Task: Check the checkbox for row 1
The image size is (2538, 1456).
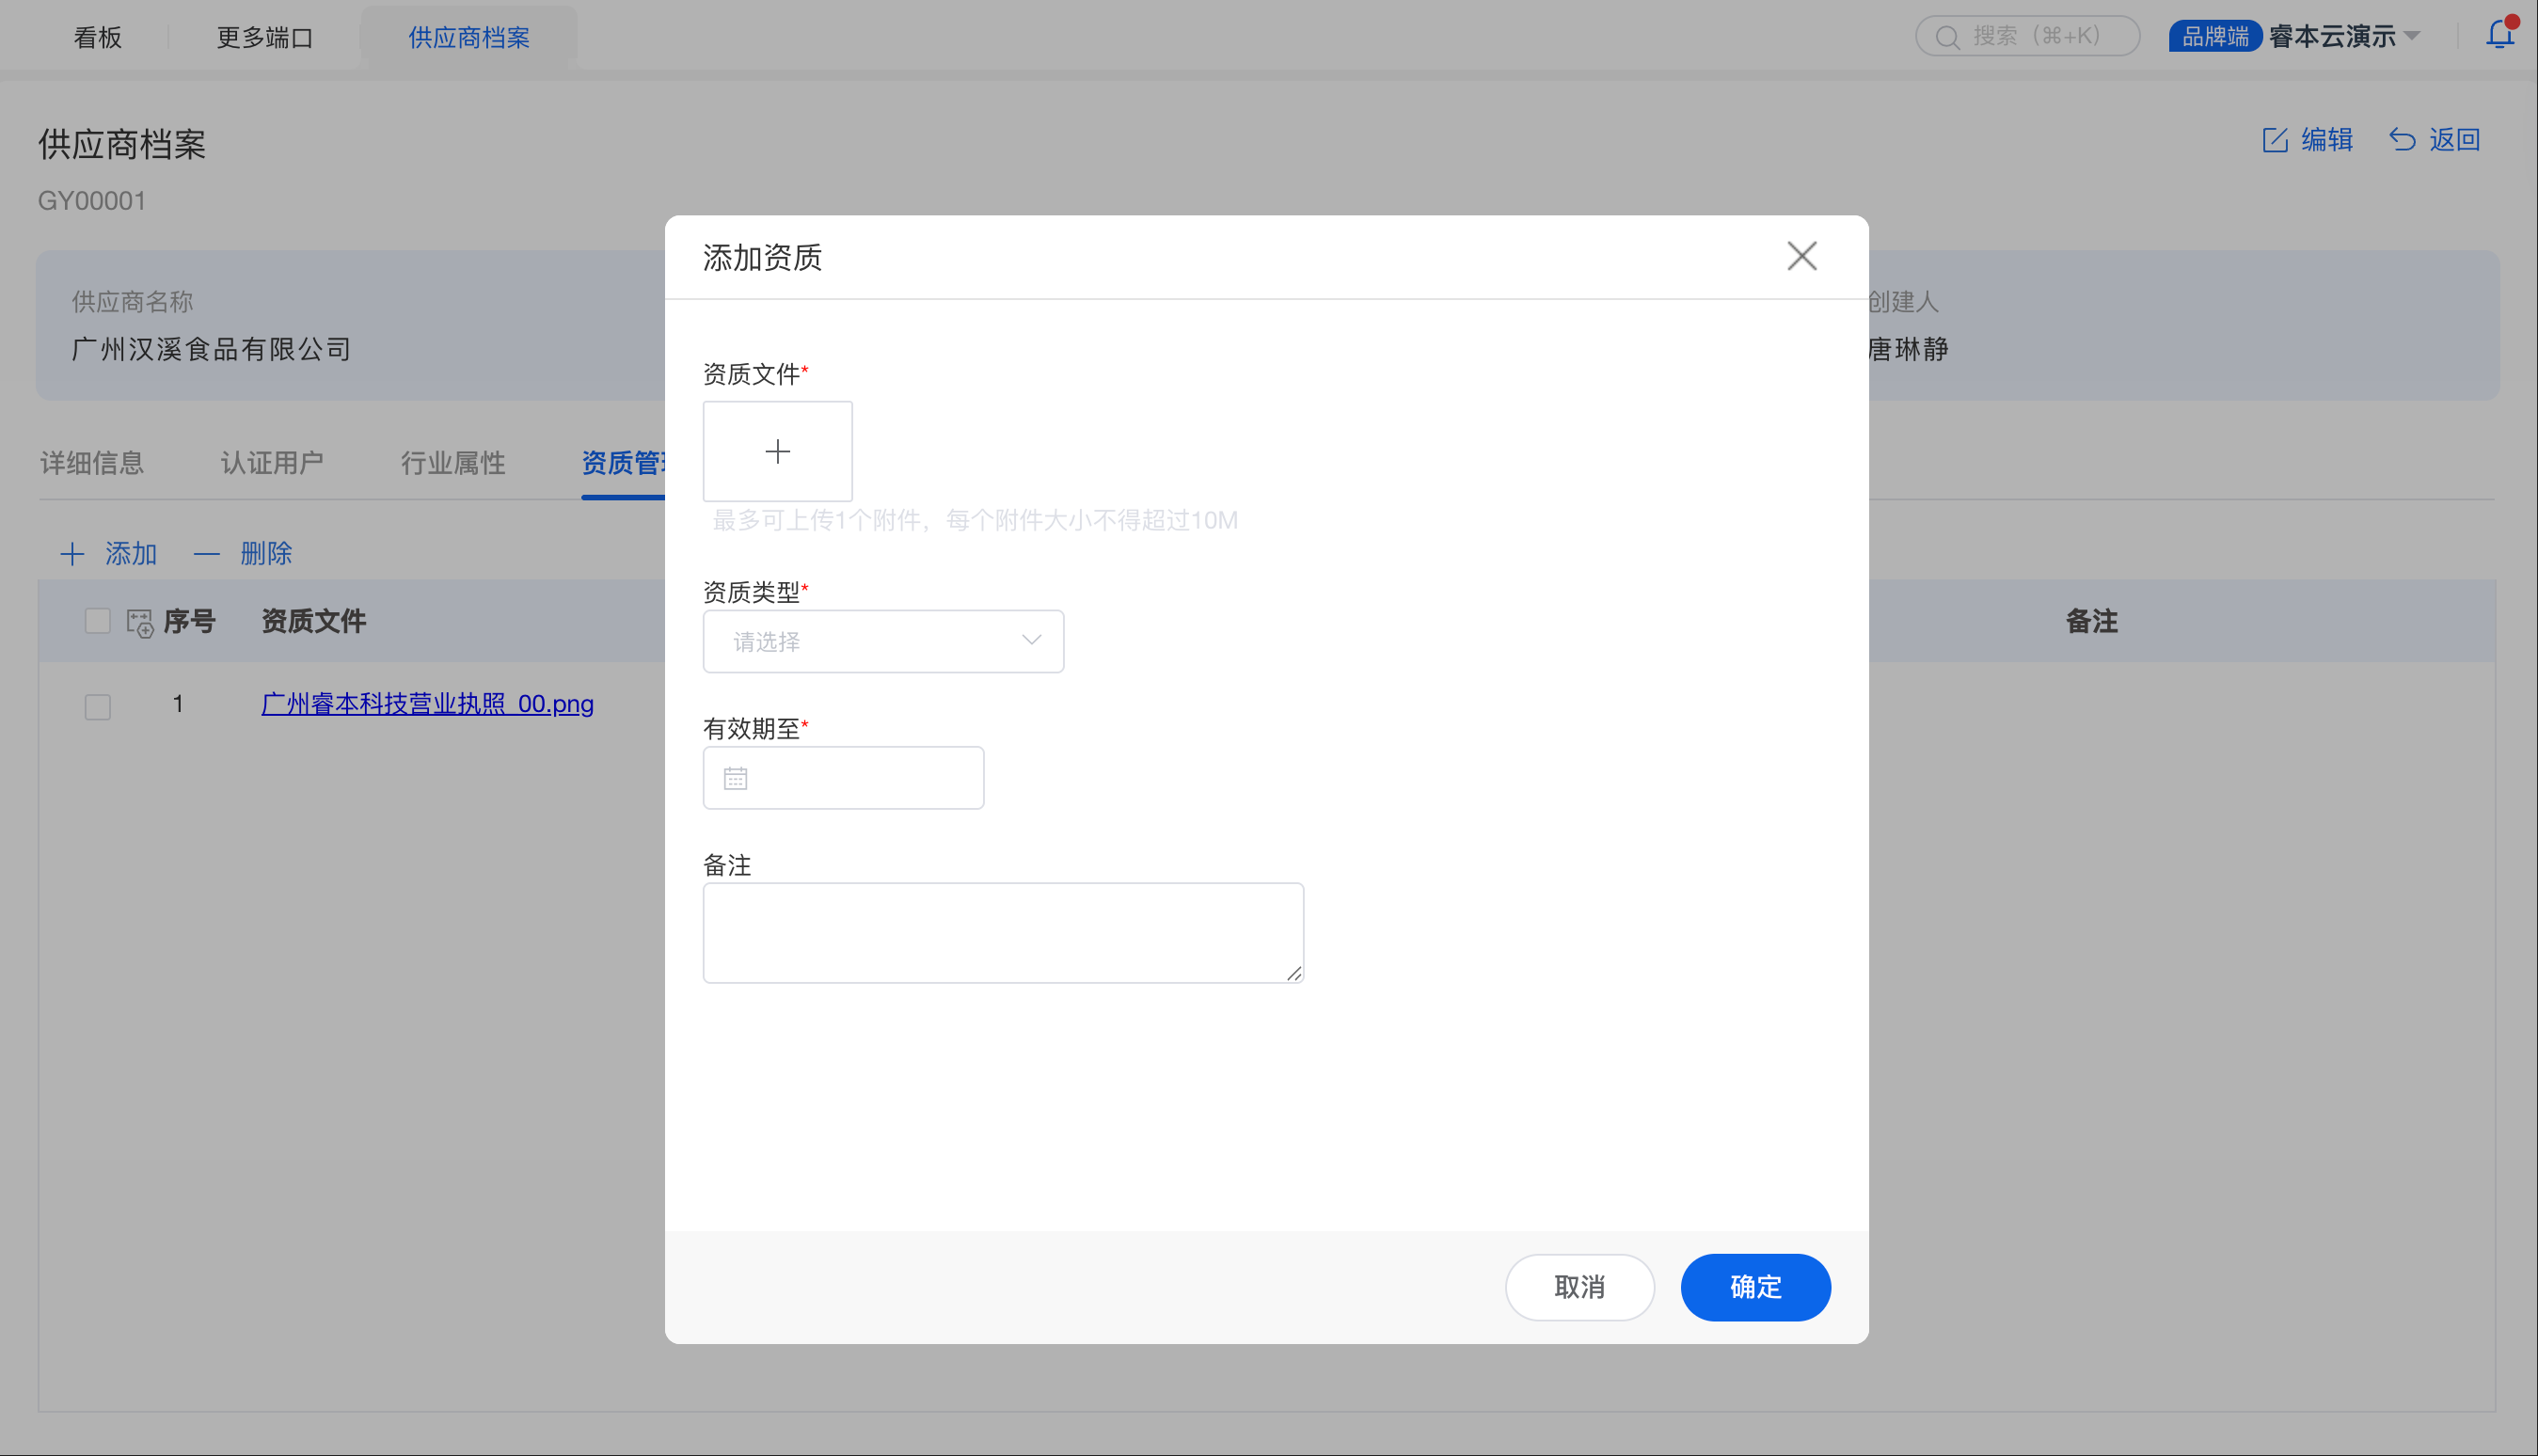Action: click(98, 706)
